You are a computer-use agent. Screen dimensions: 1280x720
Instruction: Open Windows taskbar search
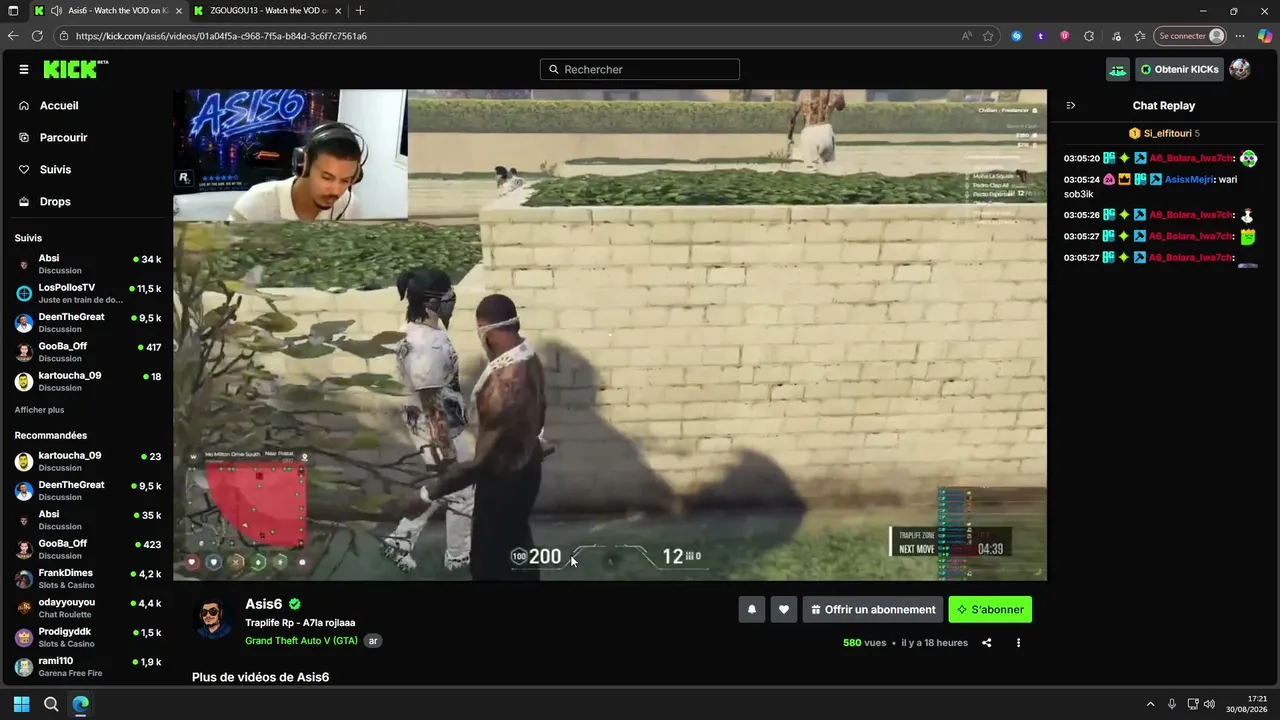pyautogui.click(x=51, y=704)
